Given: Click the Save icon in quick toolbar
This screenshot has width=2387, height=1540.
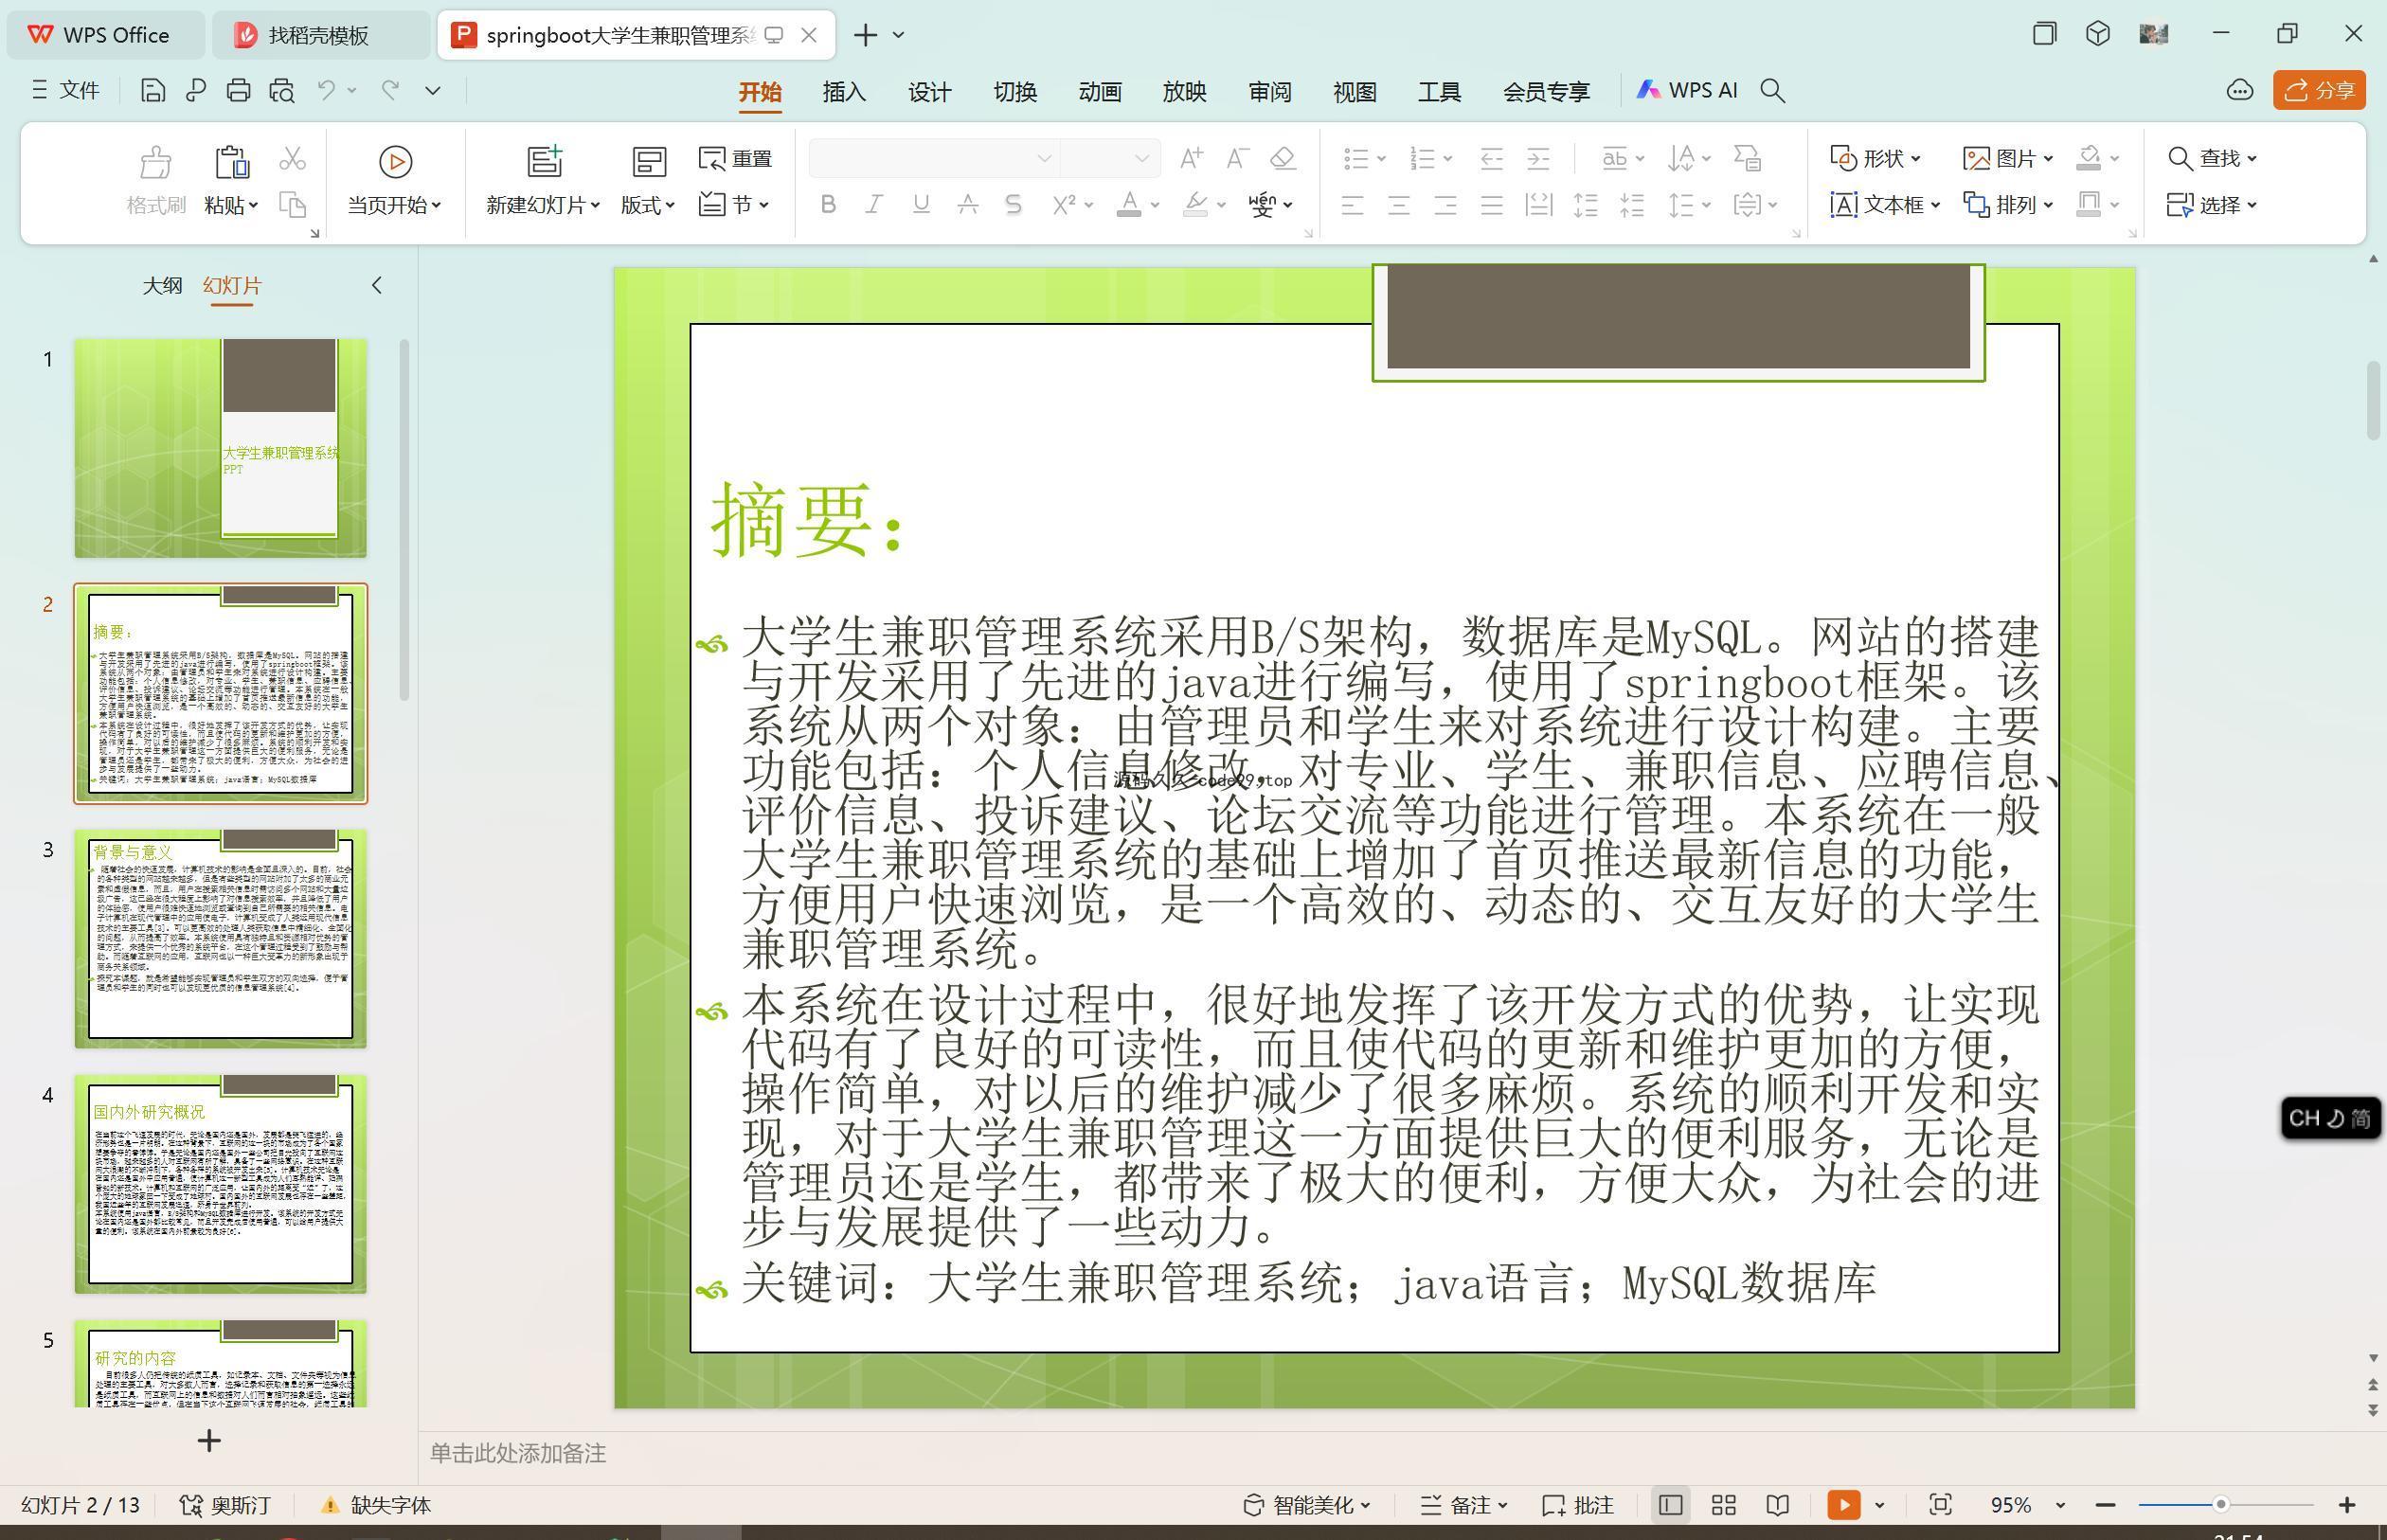Looking at the screenshot, I should [153, 91].
